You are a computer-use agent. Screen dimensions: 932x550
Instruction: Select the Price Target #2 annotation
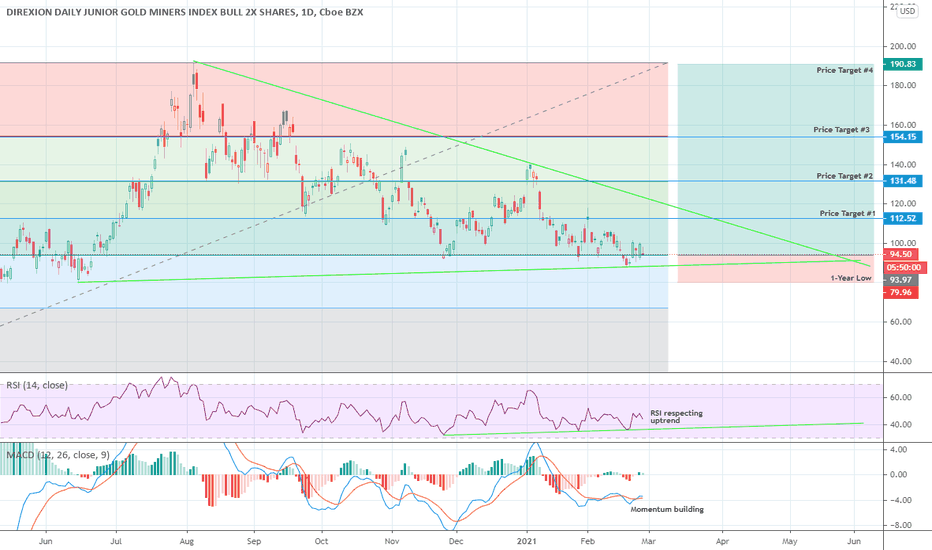tap(845, 176)
